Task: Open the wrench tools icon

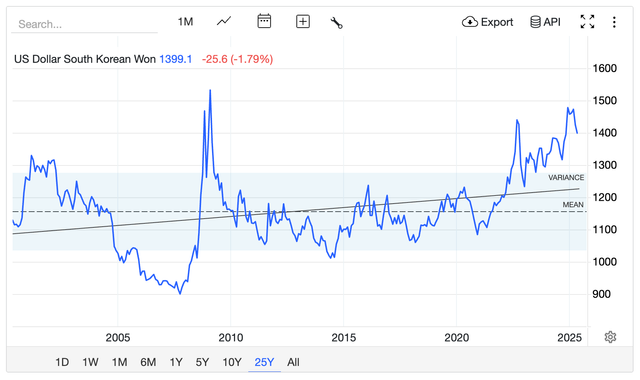Action: click(x=336, y=22)
